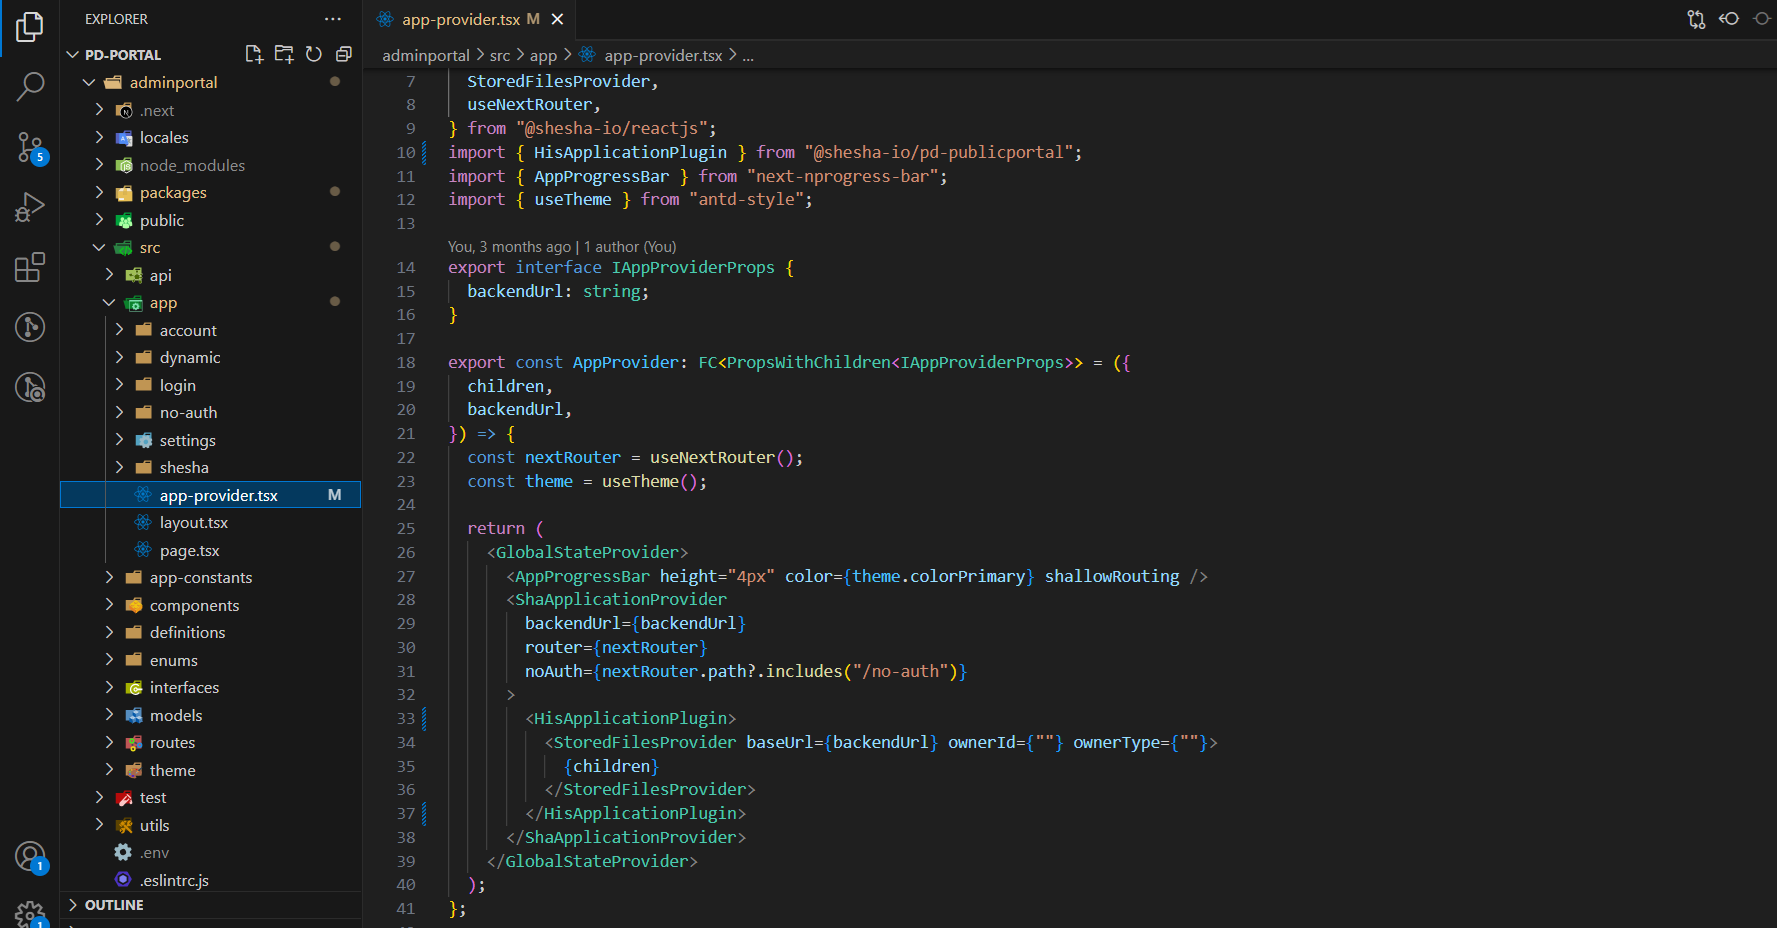
Task: Close the app-provider.tsx editor tab
Action: click(557, 19)
